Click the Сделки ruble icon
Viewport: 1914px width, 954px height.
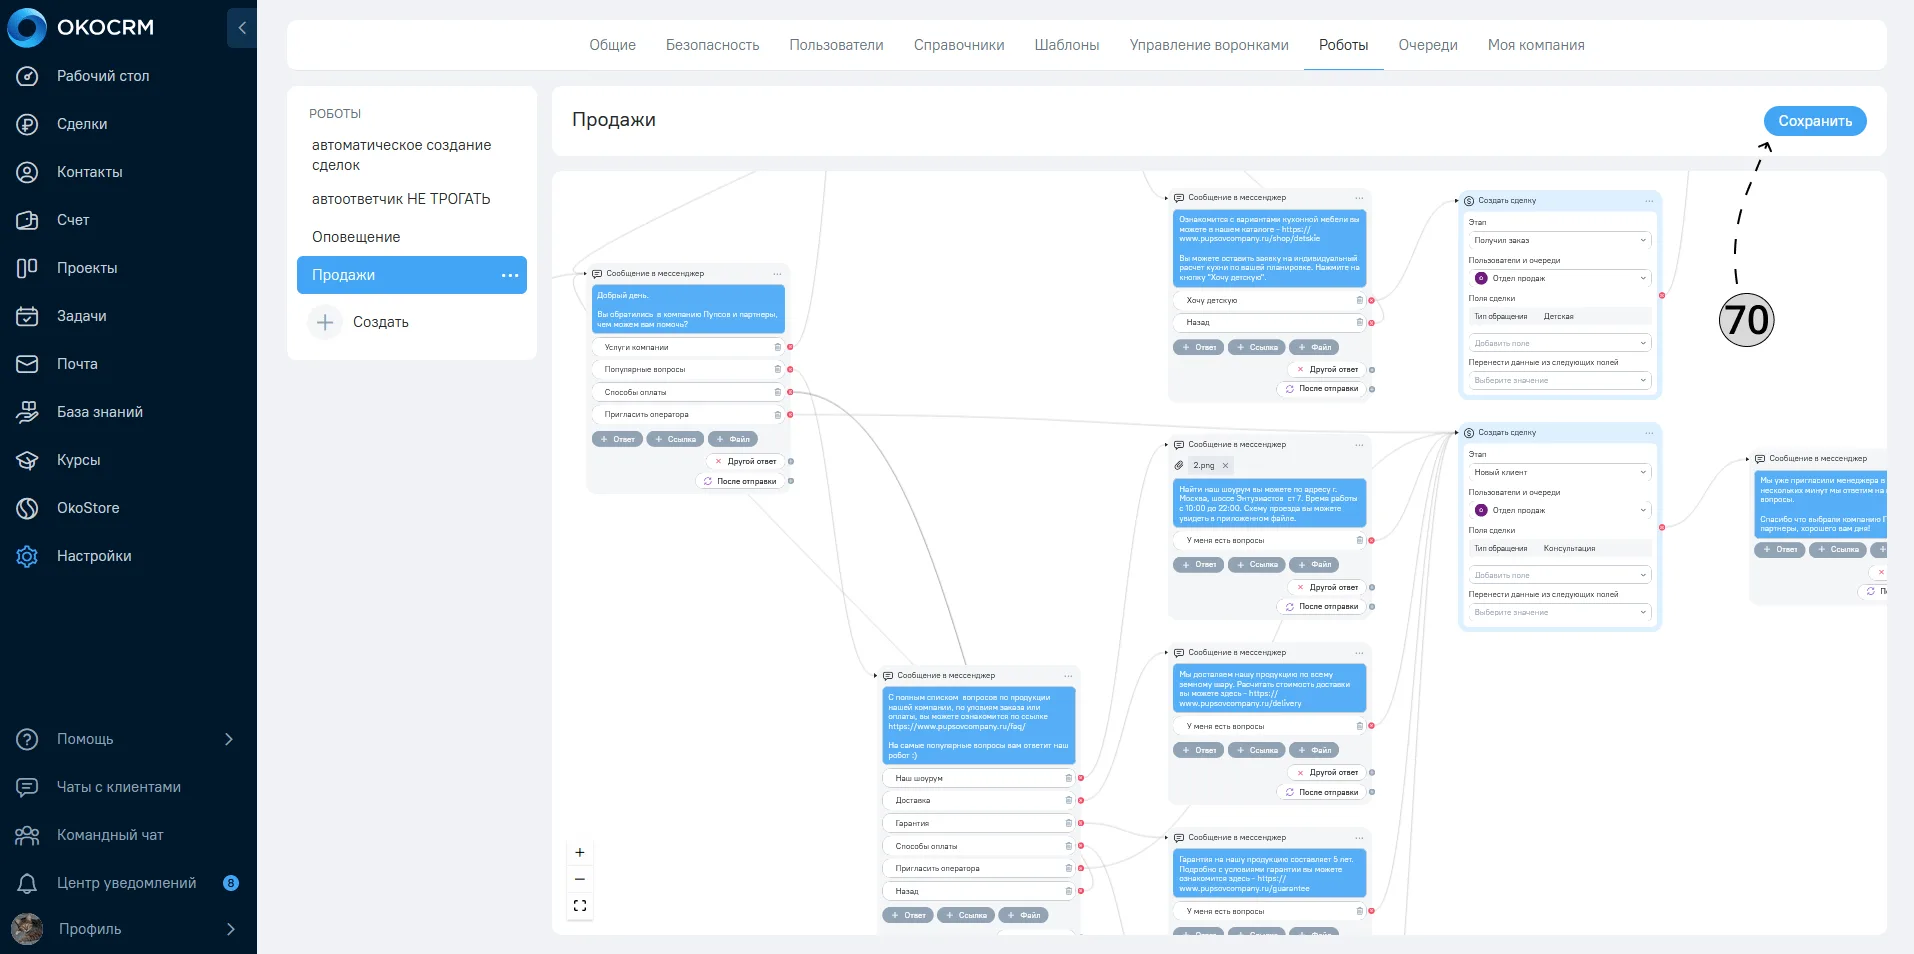[x=27, y=124]
